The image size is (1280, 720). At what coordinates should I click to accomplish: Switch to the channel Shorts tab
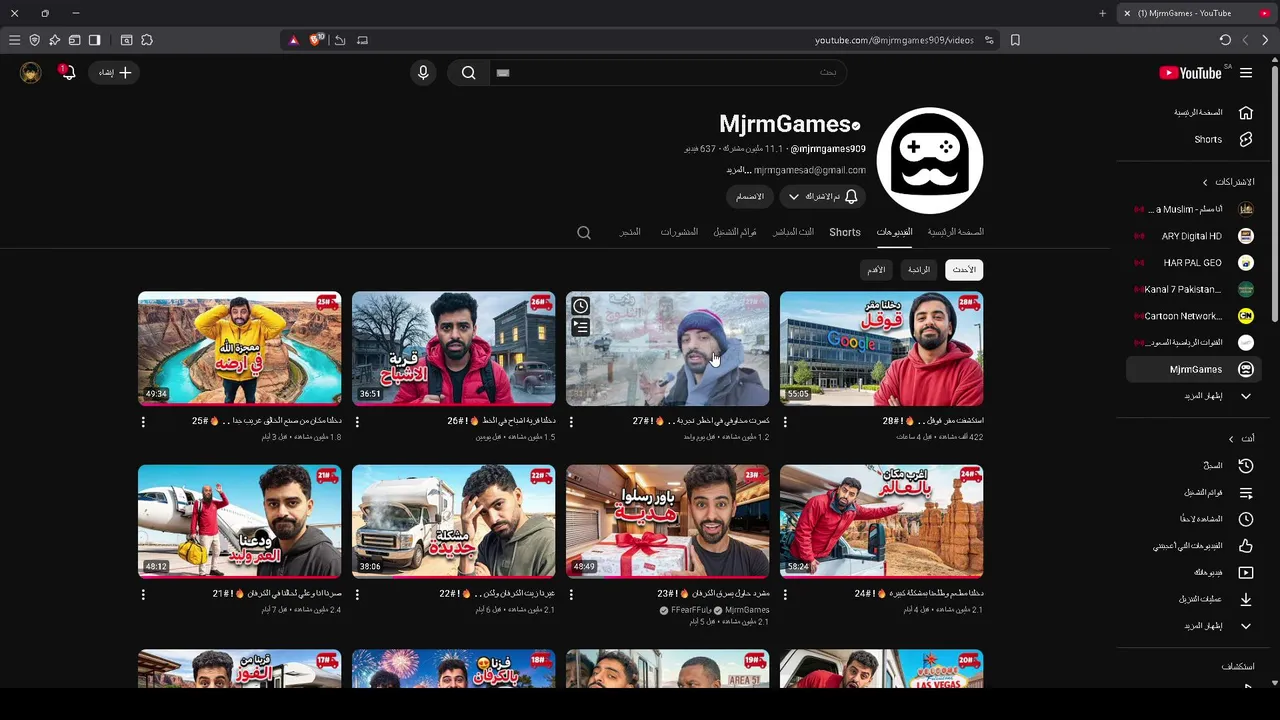tap(845, 232)
